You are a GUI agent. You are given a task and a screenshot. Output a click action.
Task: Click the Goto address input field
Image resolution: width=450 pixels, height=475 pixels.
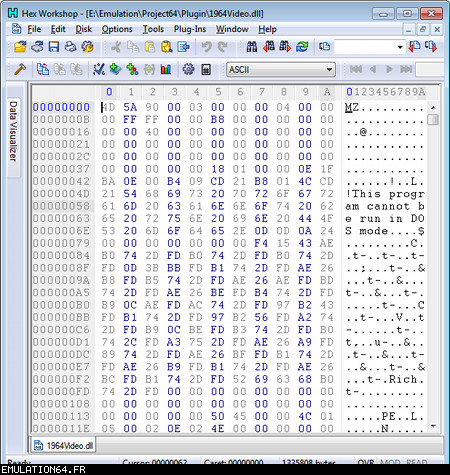[x=365, y=47]
